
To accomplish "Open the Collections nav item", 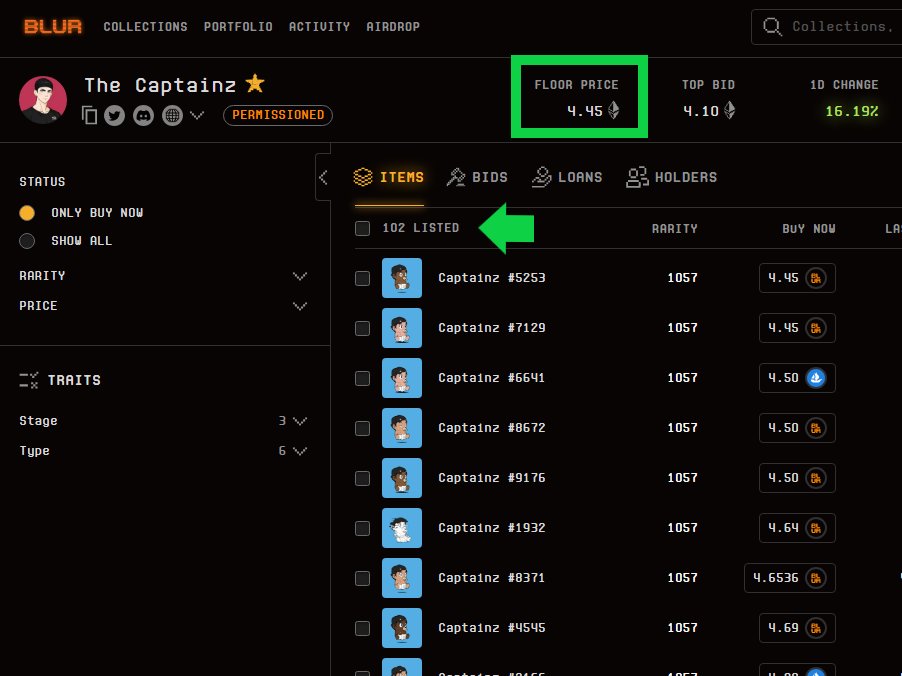I will [x=146, y=26].
